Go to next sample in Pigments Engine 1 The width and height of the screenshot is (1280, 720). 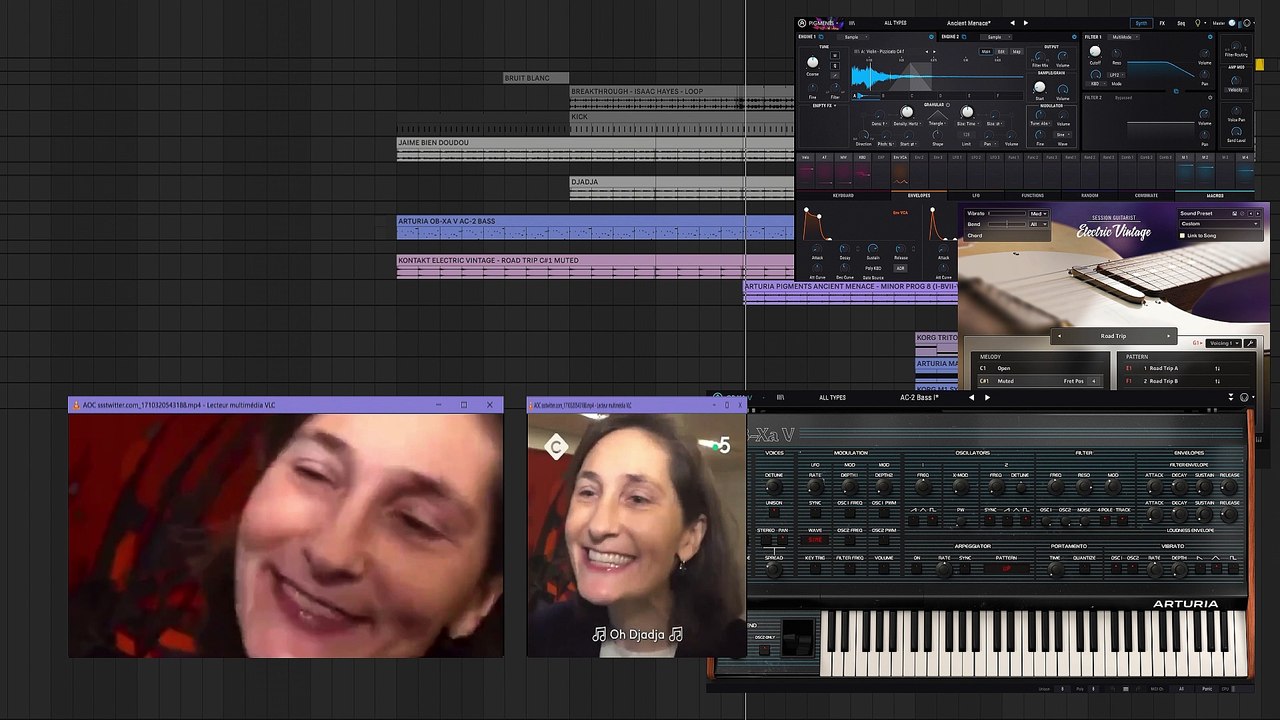pyautogui.click(x=933, y=51)
